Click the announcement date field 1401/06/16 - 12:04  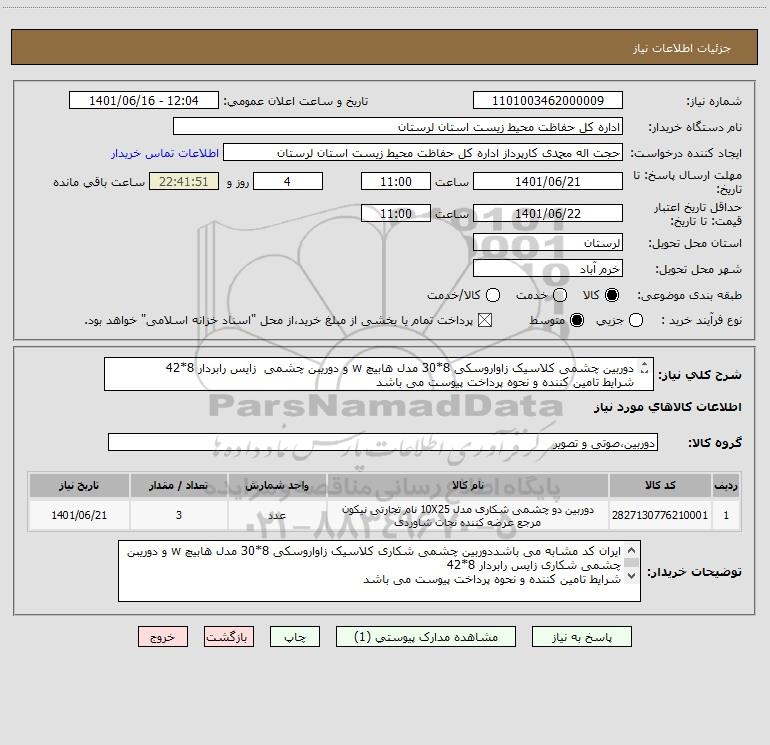click(x=144, y=101)
